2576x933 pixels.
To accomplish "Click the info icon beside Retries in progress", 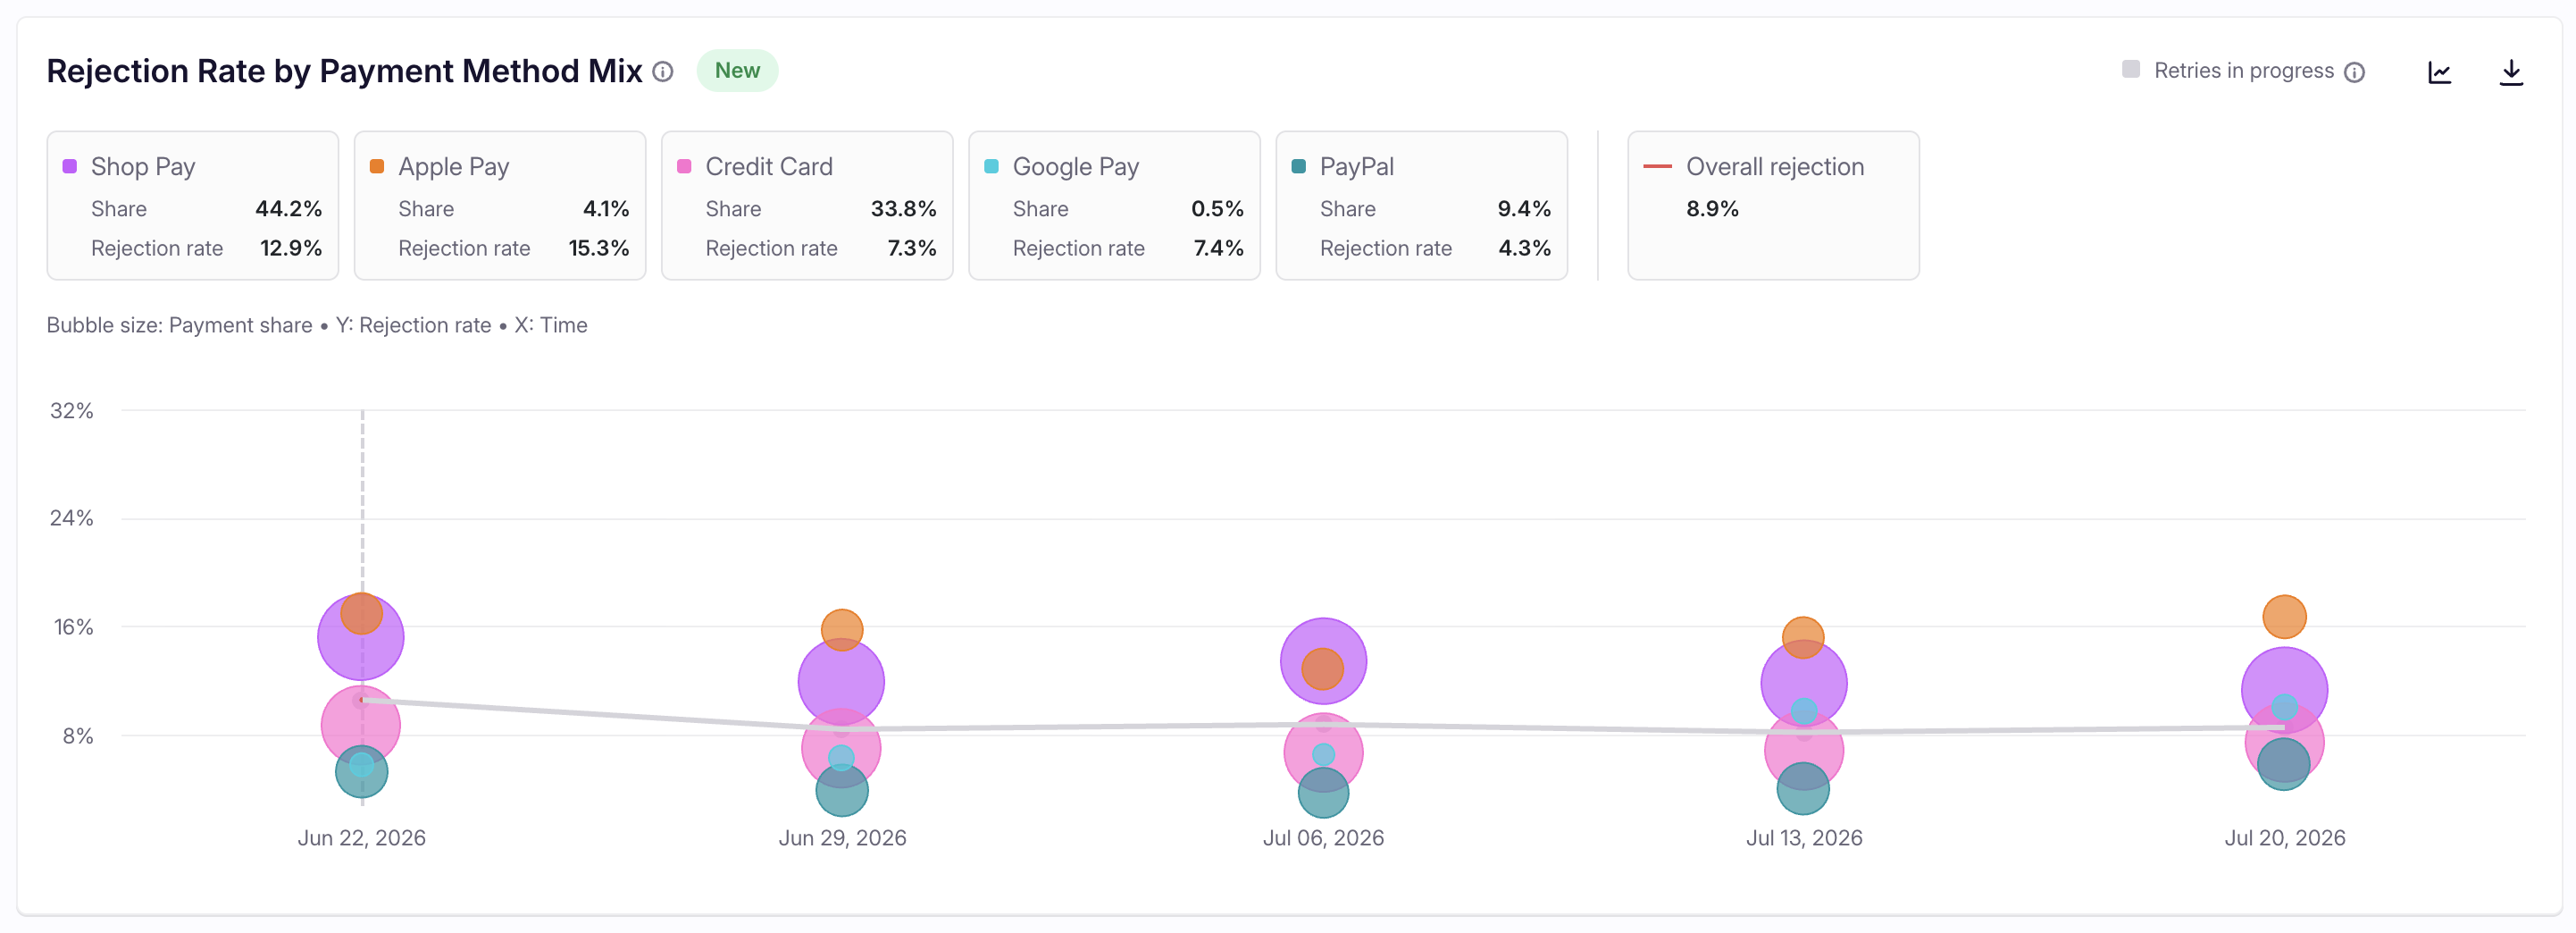I will coord(2355,72).
